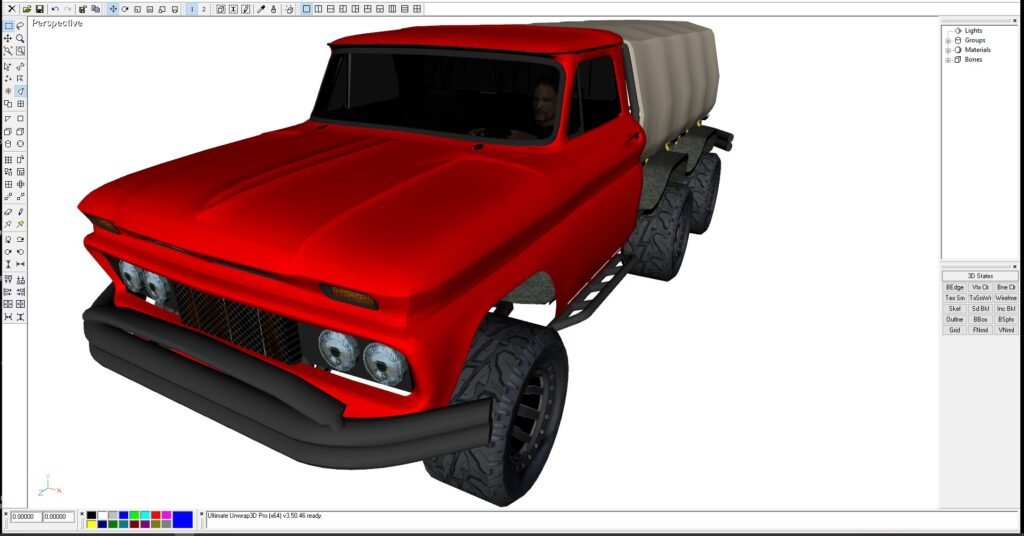Select the rectangle selection tool
The width and height of the screenshot is (1024, 536).
pos(8,26)
